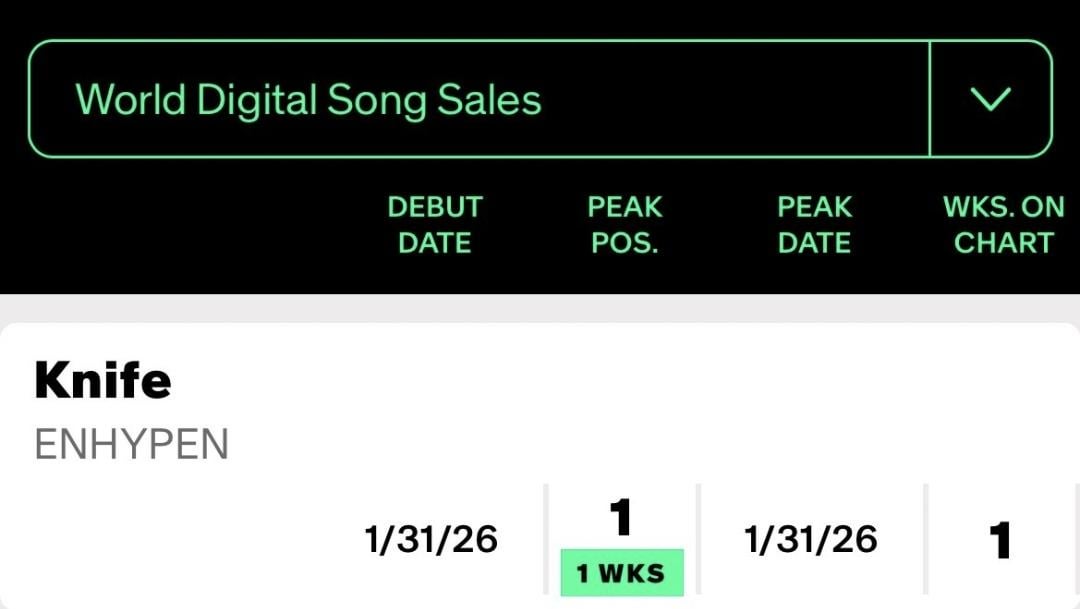The image size is (1080, 609).
Task: Click the WKS. ON CHART header
Action: click(x=1005, y=224)
